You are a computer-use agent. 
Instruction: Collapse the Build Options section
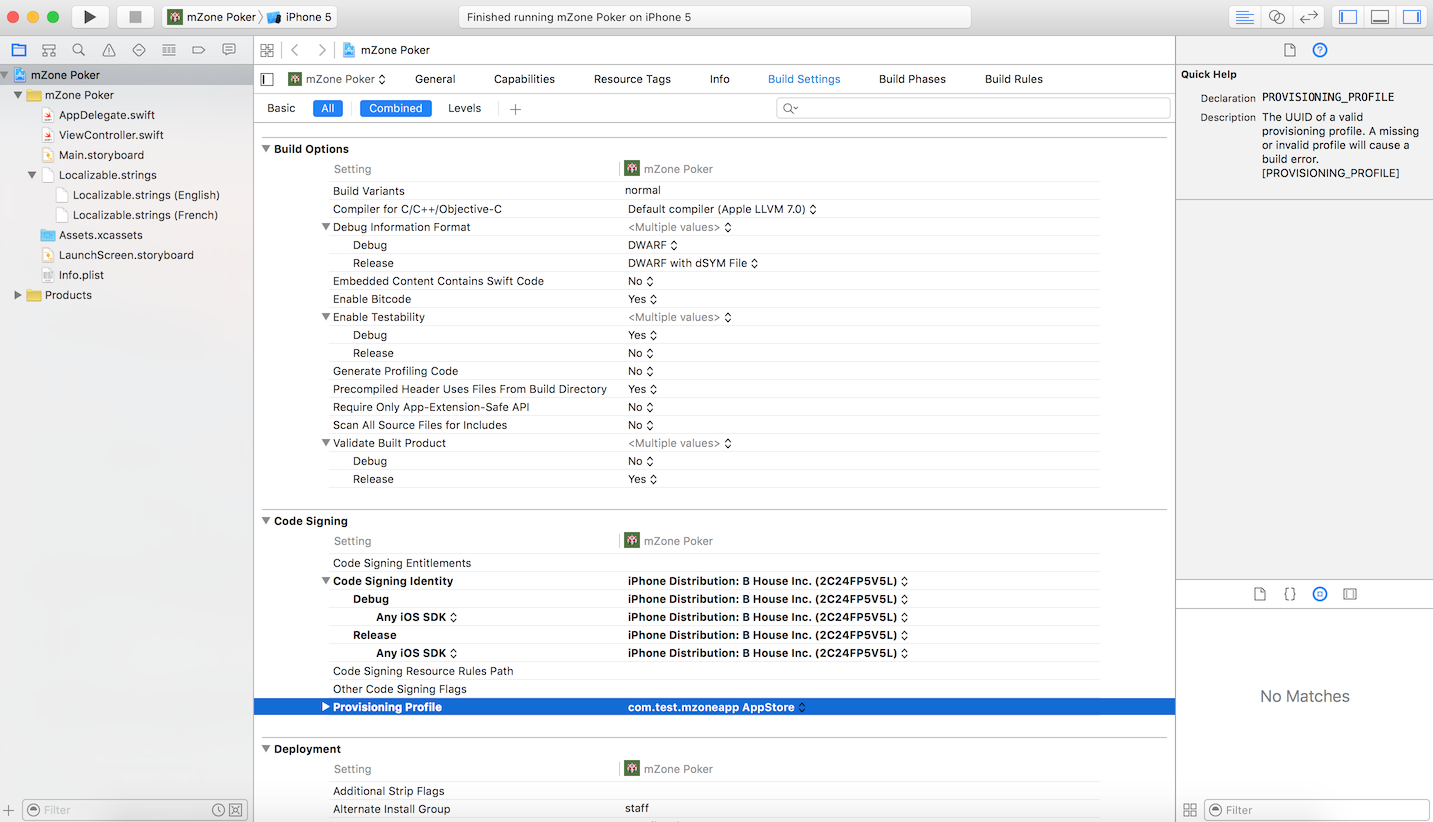pos(266,149)
